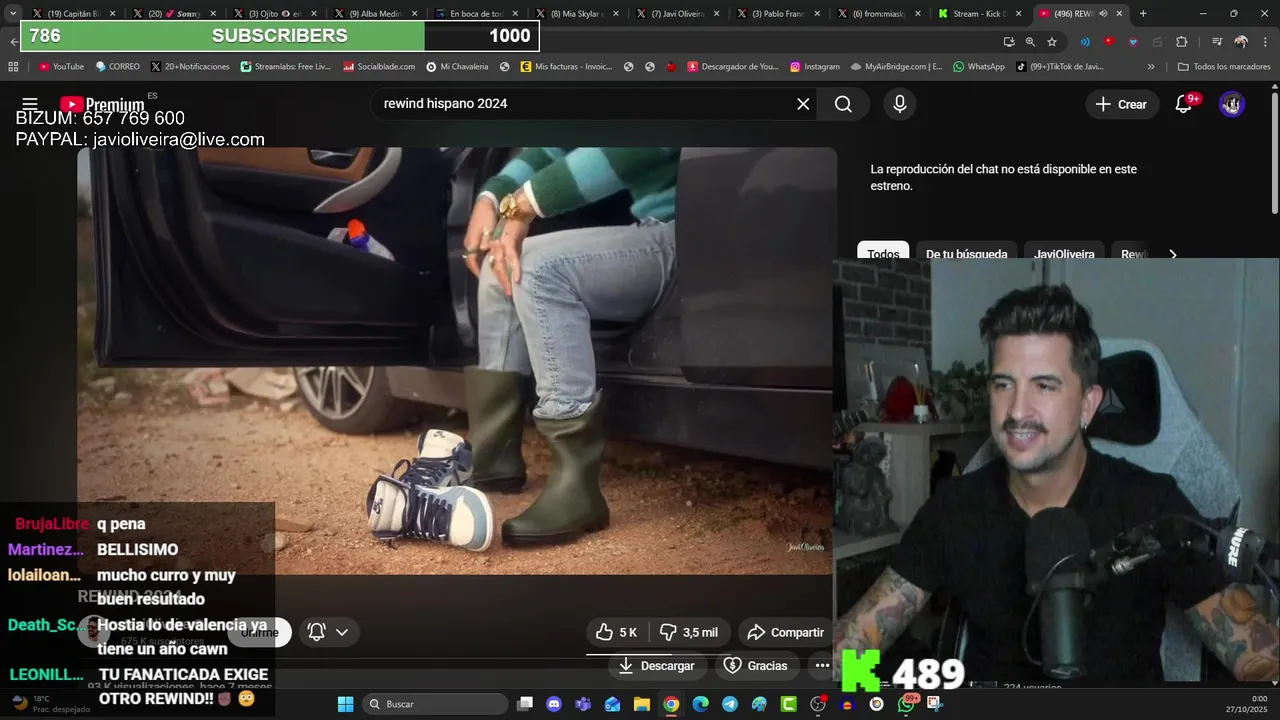The image size is (1280, 720).
Task: Open the Crear button
Action: [x=1121, y=104]
